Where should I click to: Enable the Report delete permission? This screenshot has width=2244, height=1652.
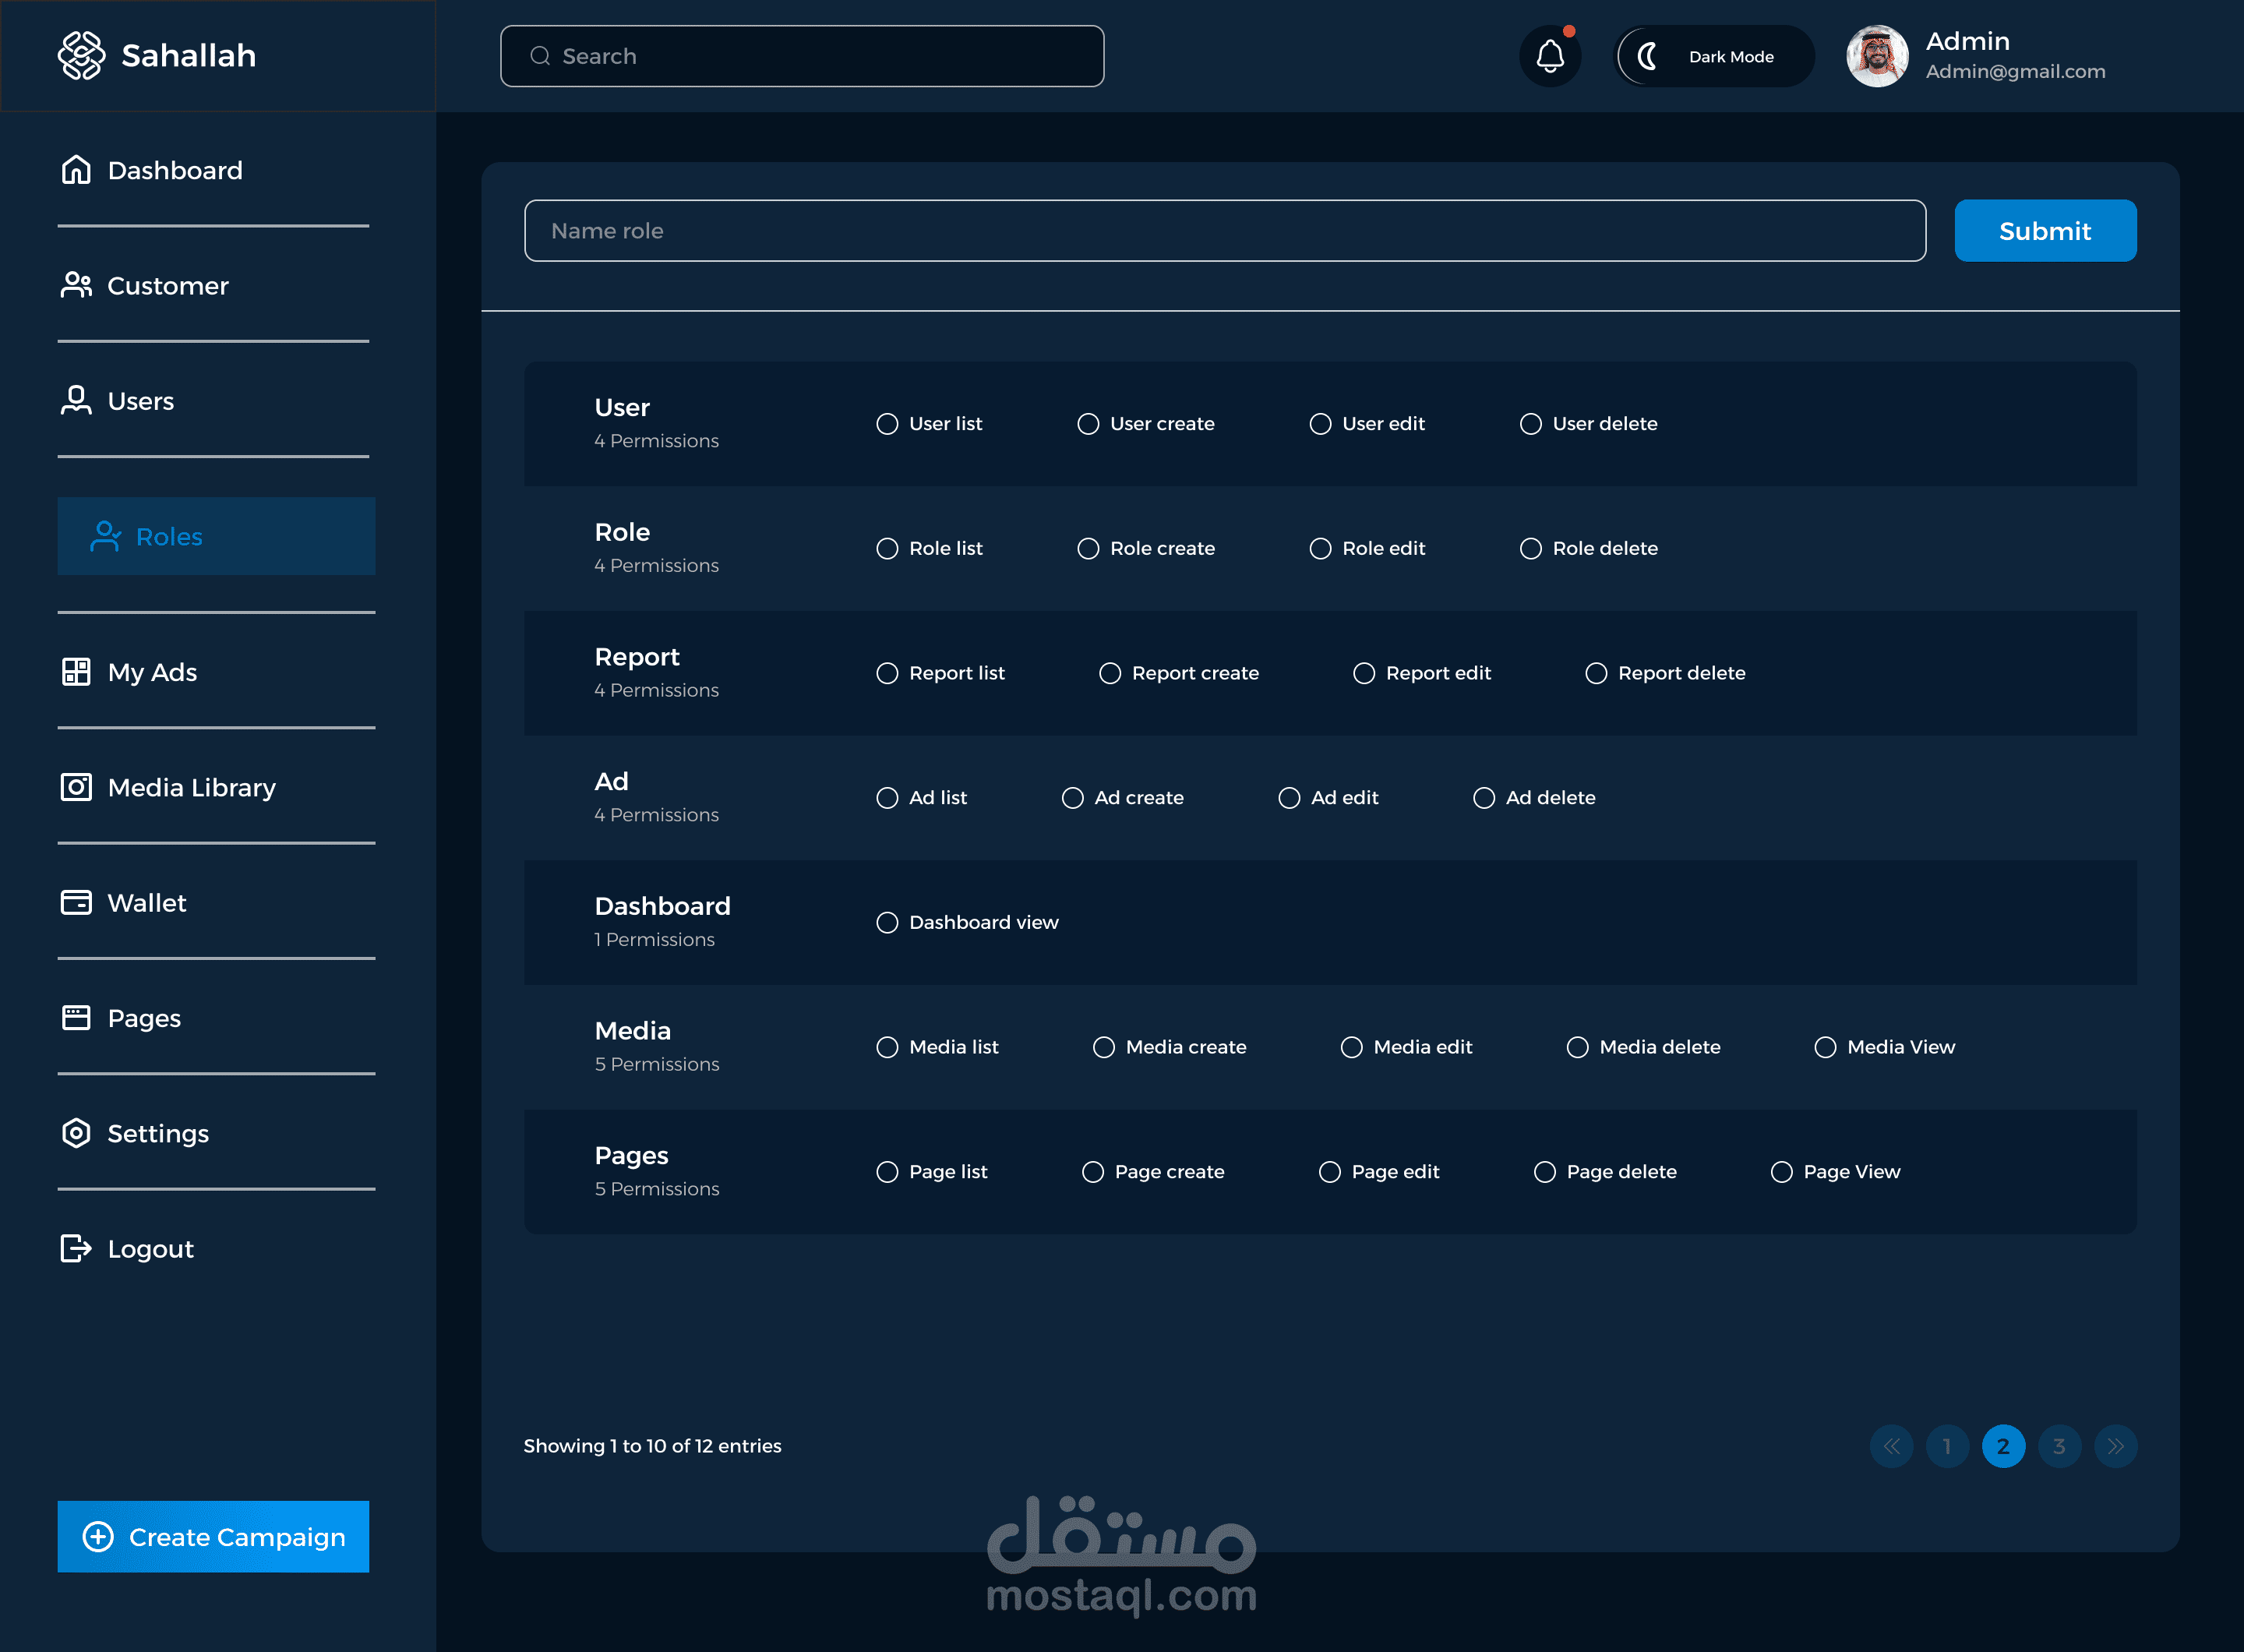tap(1596, 673)
